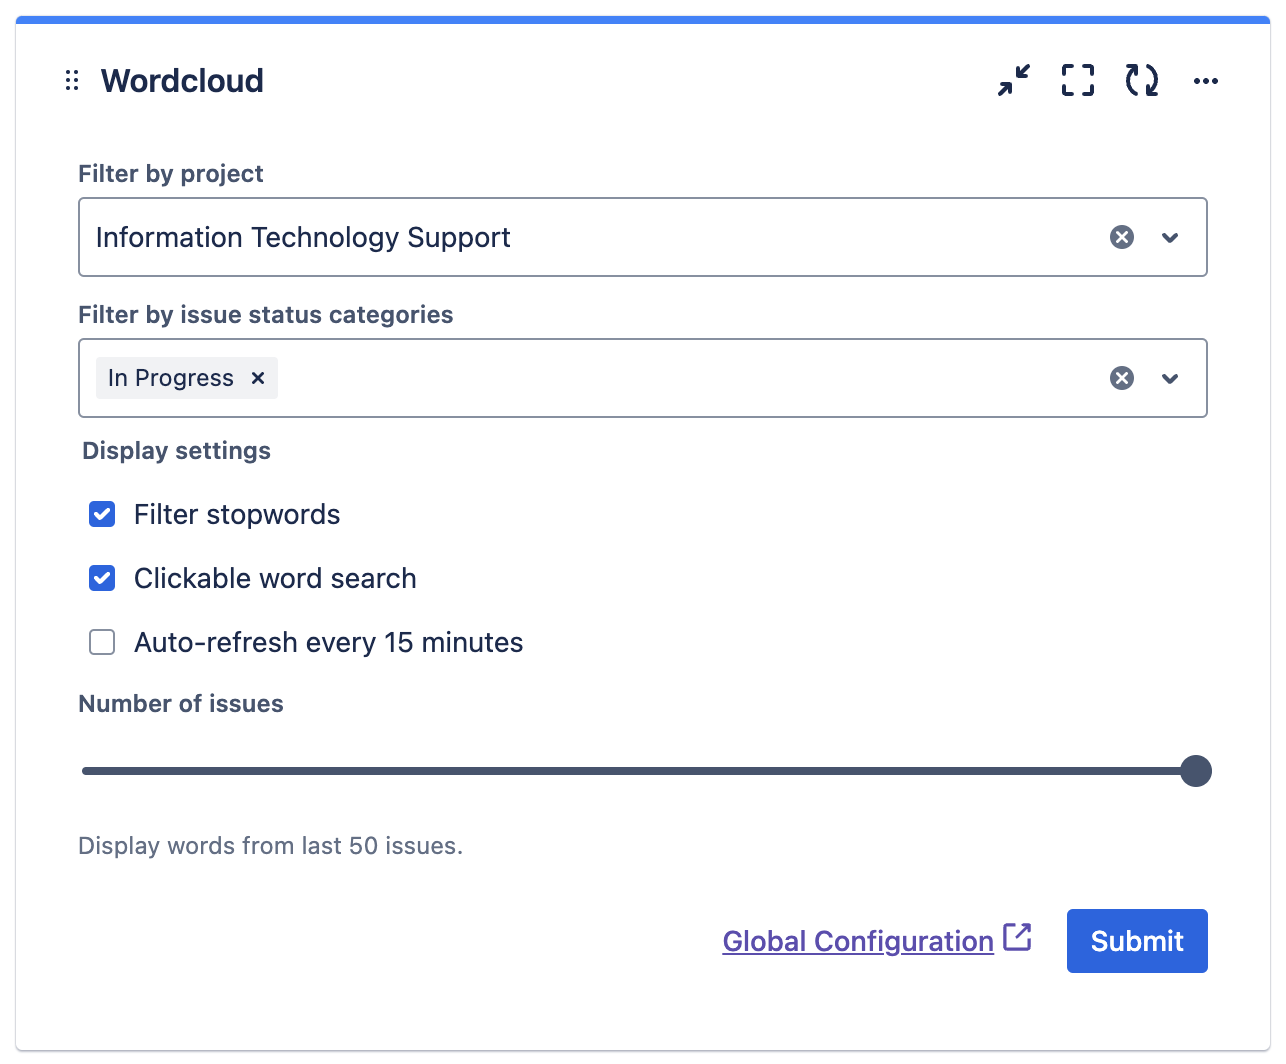The width and height of the screenshot is (1286, 1064).
Task: Enable Auto-refresh every 15 minutes
Action: point(102,642)
